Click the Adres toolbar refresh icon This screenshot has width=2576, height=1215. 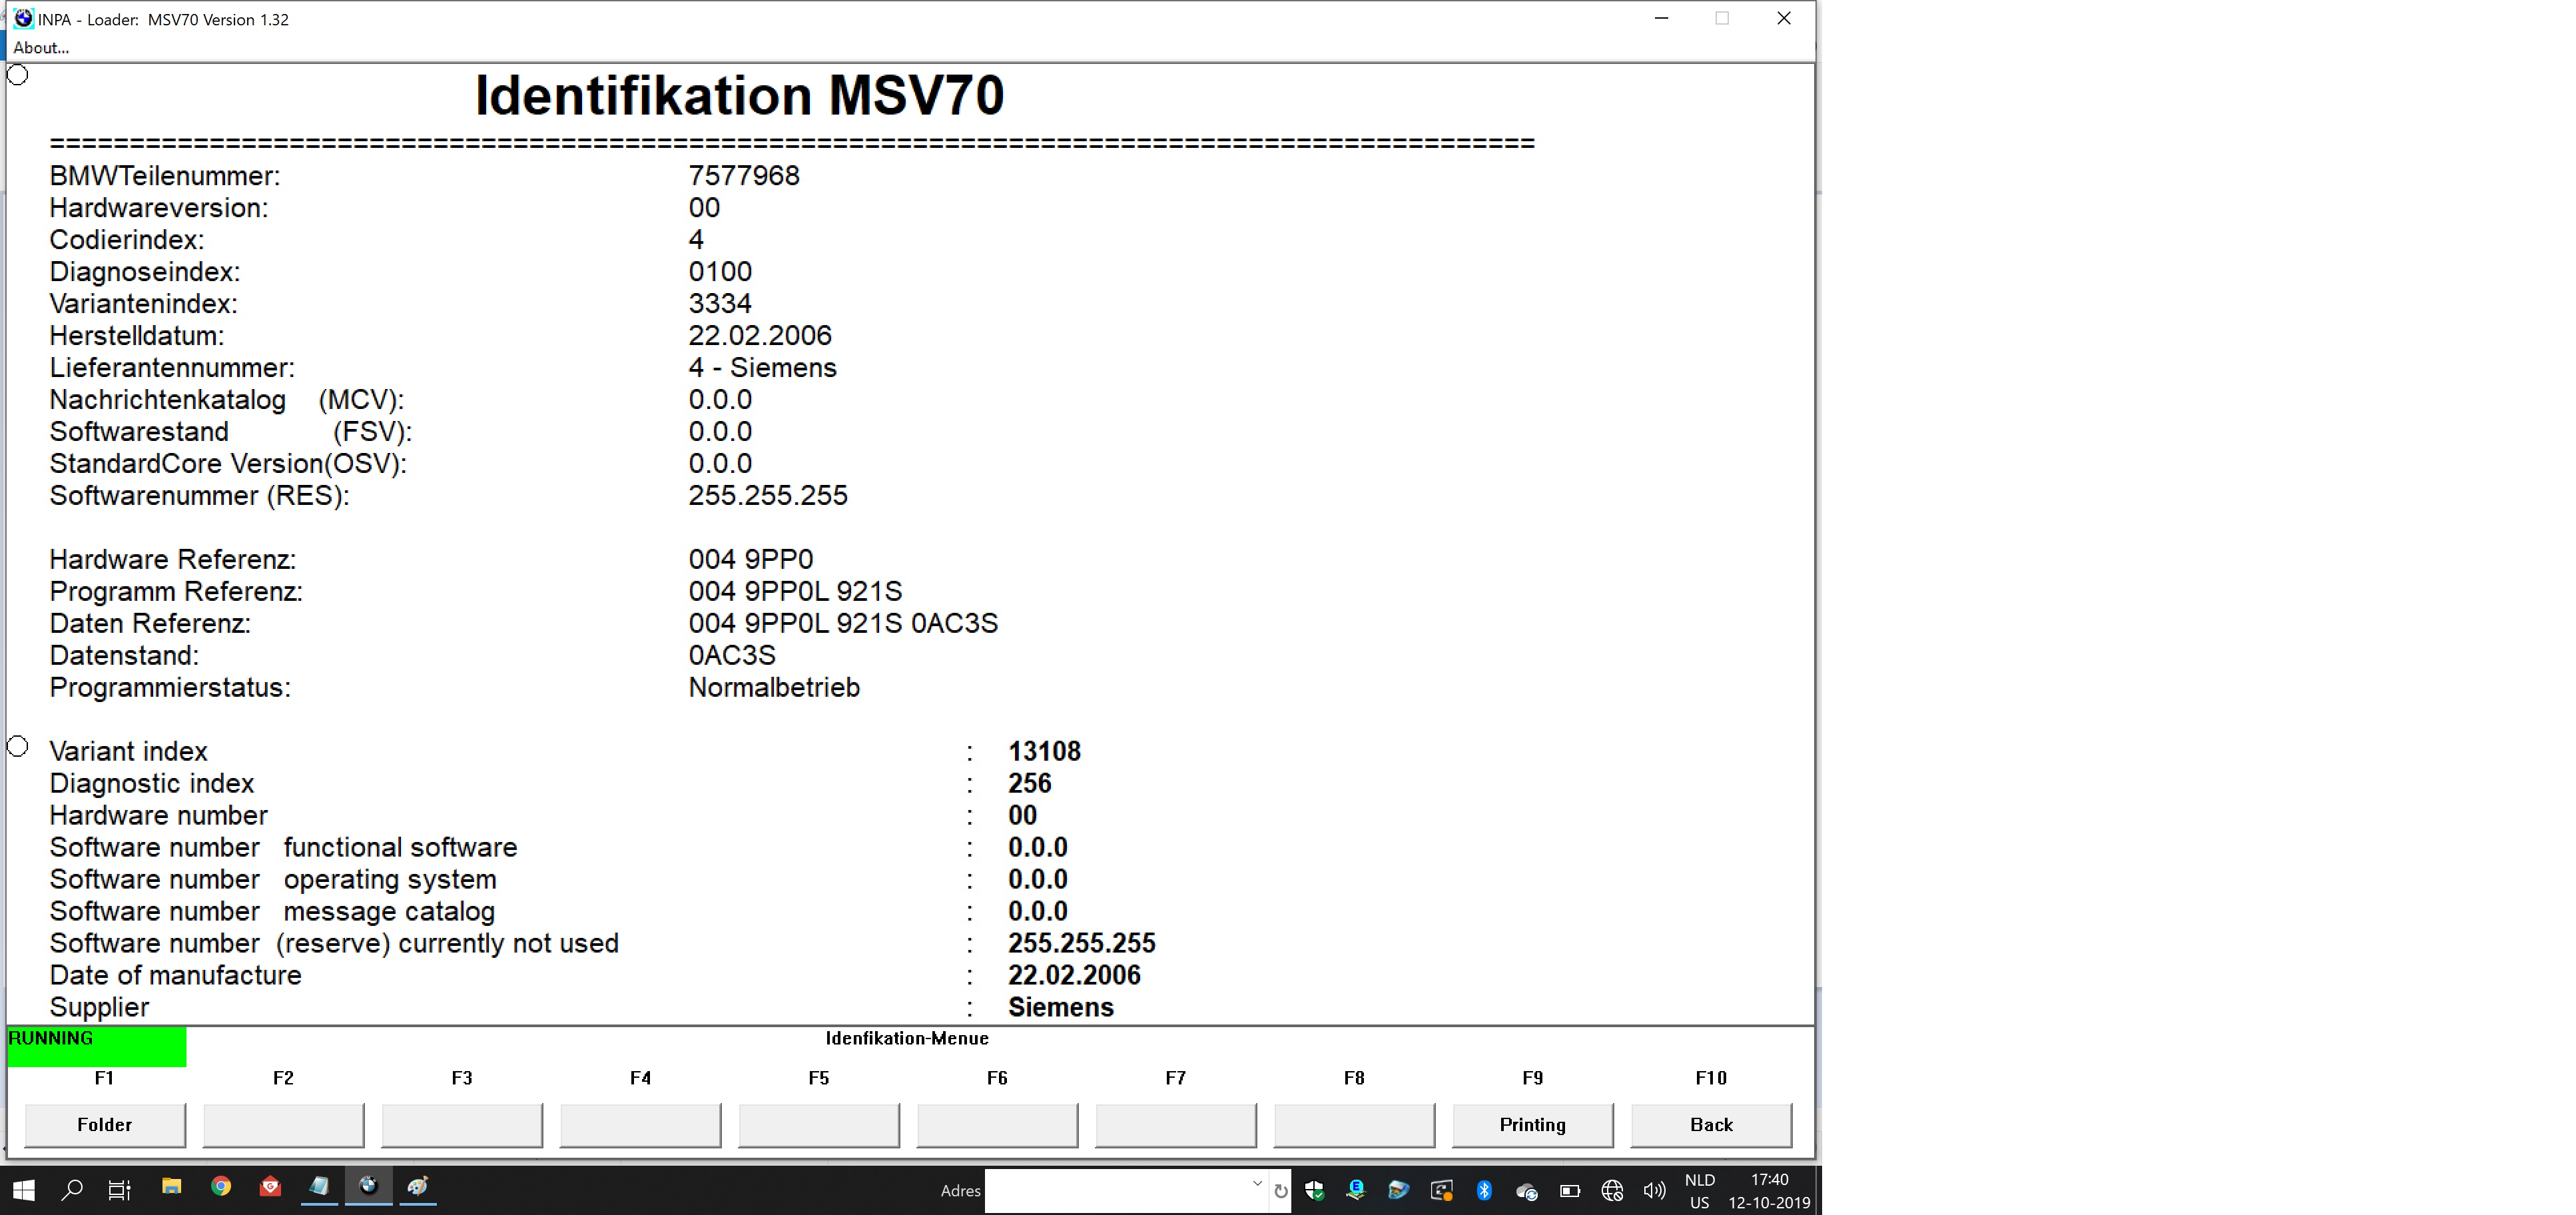[x=1280, y=1191]
